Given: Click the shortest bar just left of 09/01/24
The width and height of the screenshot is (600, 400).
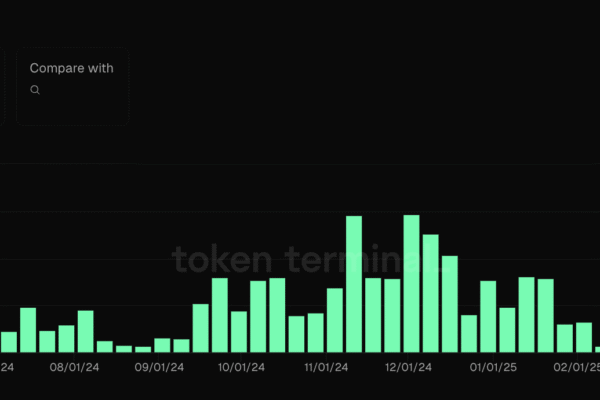Looking at the screenshot, I should [x=143, y=349].
